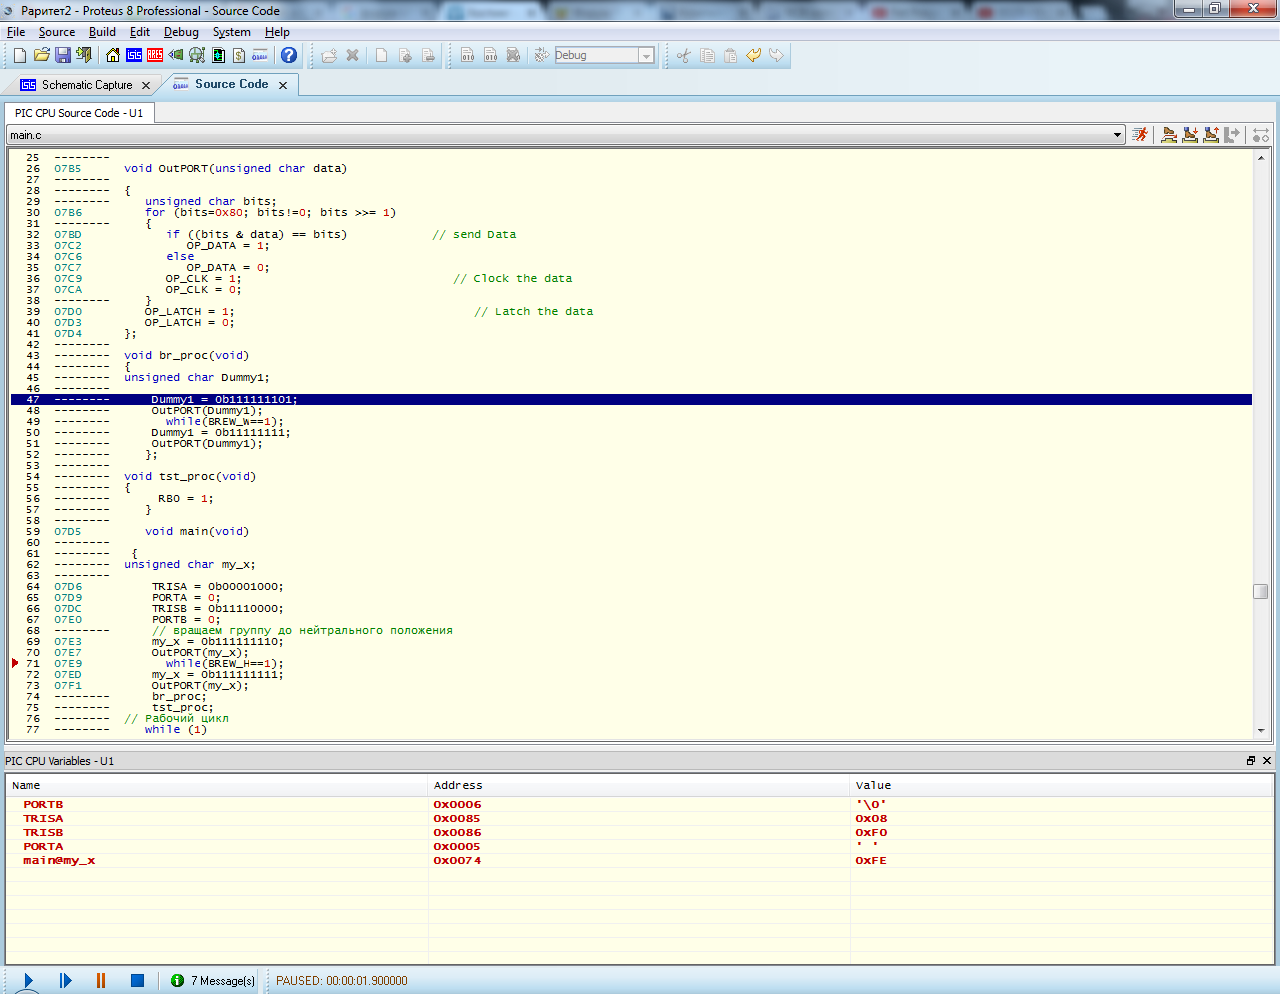Pause the simulation

[x=101, y=981]
